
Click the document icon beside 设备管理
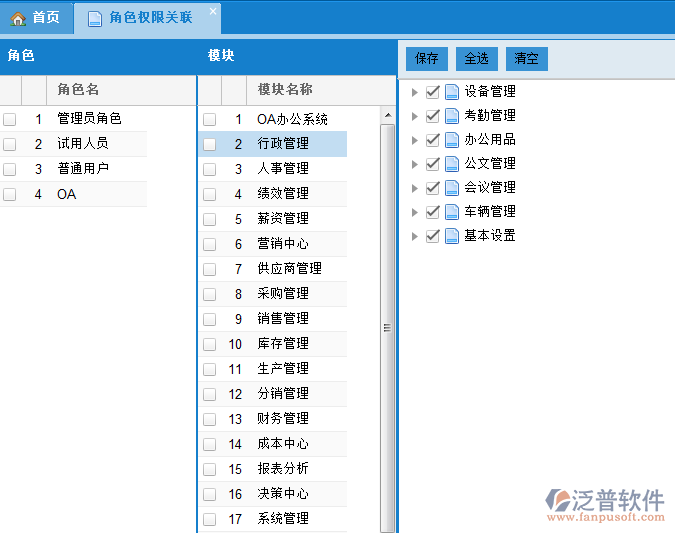click(x=451, y=92)
